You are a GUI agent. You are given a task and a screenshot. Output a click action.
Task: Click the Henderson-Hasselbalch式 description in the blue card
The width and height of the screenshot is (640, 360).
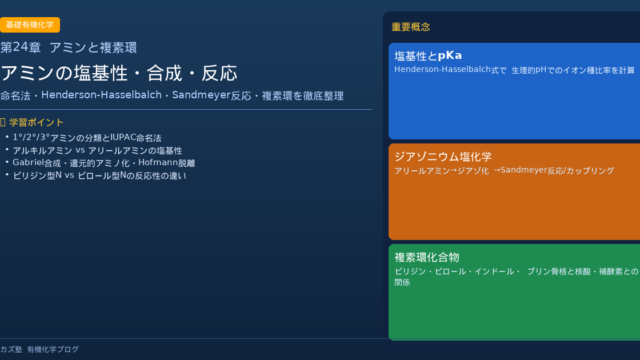[514, 70]
